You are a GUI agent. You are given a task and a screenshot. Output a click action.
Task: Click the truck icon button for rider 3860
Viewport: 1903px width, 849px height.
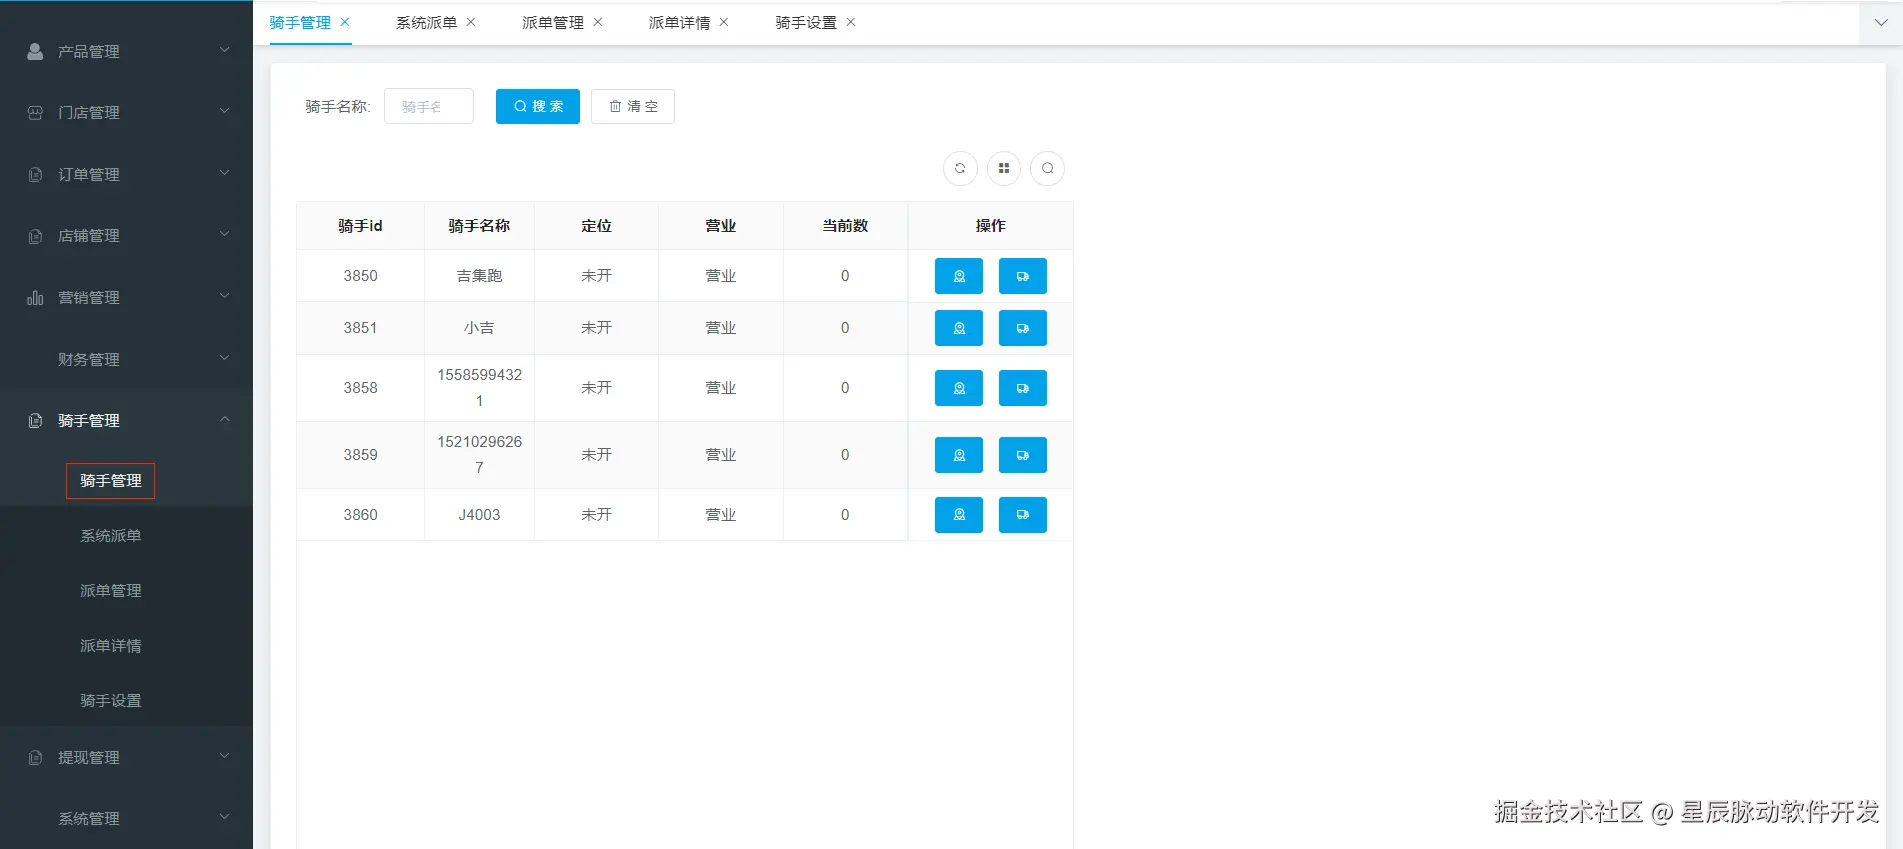tap(1023, 515)
